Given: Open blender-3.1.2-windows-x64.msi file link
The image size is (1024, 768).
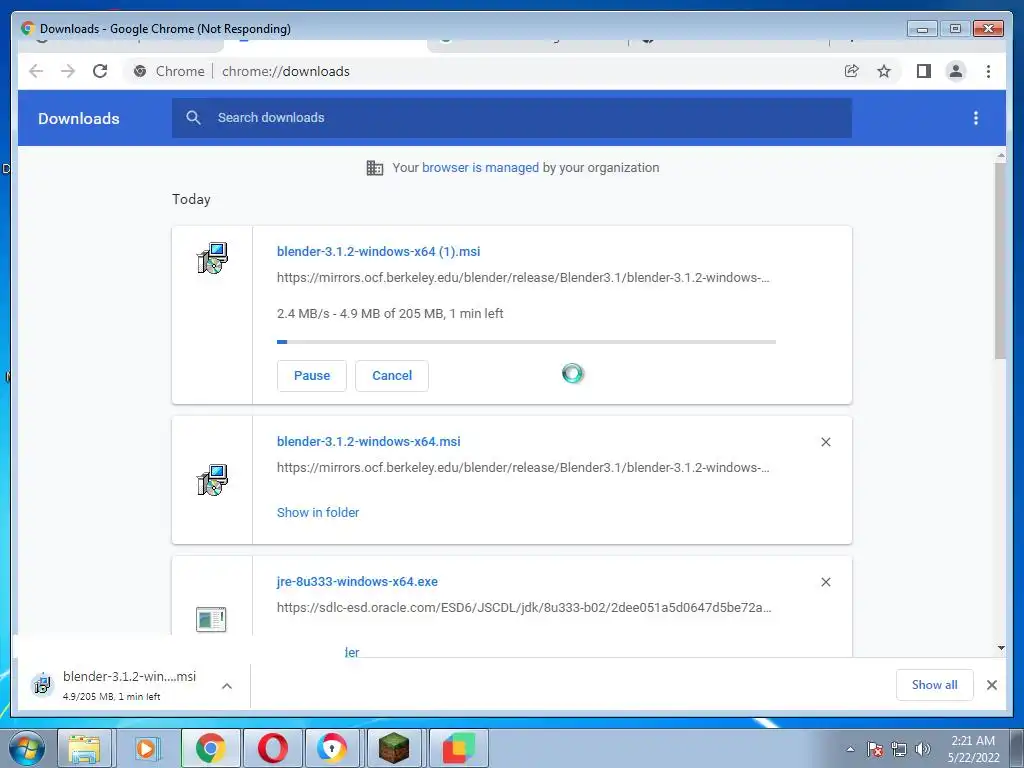Looking at the screenshot, I should 368,441.
